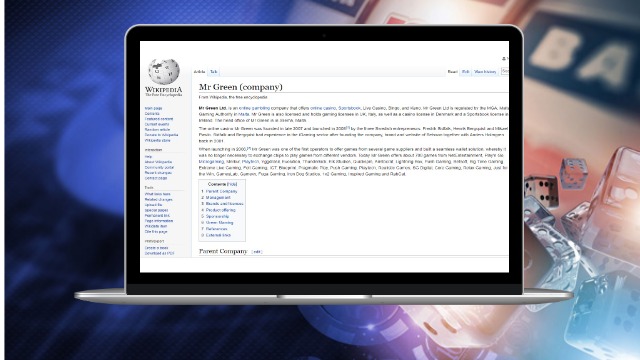The image size is (640, 360).
Task: Jump to Parent Company in Contents
Action: pos(221,191)
